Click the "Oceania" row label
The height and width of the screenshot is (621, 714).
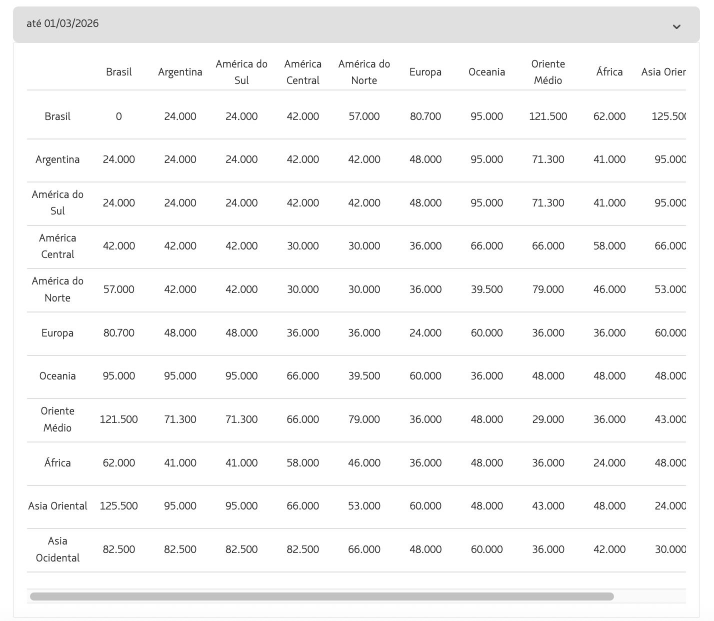pos(57,376)
